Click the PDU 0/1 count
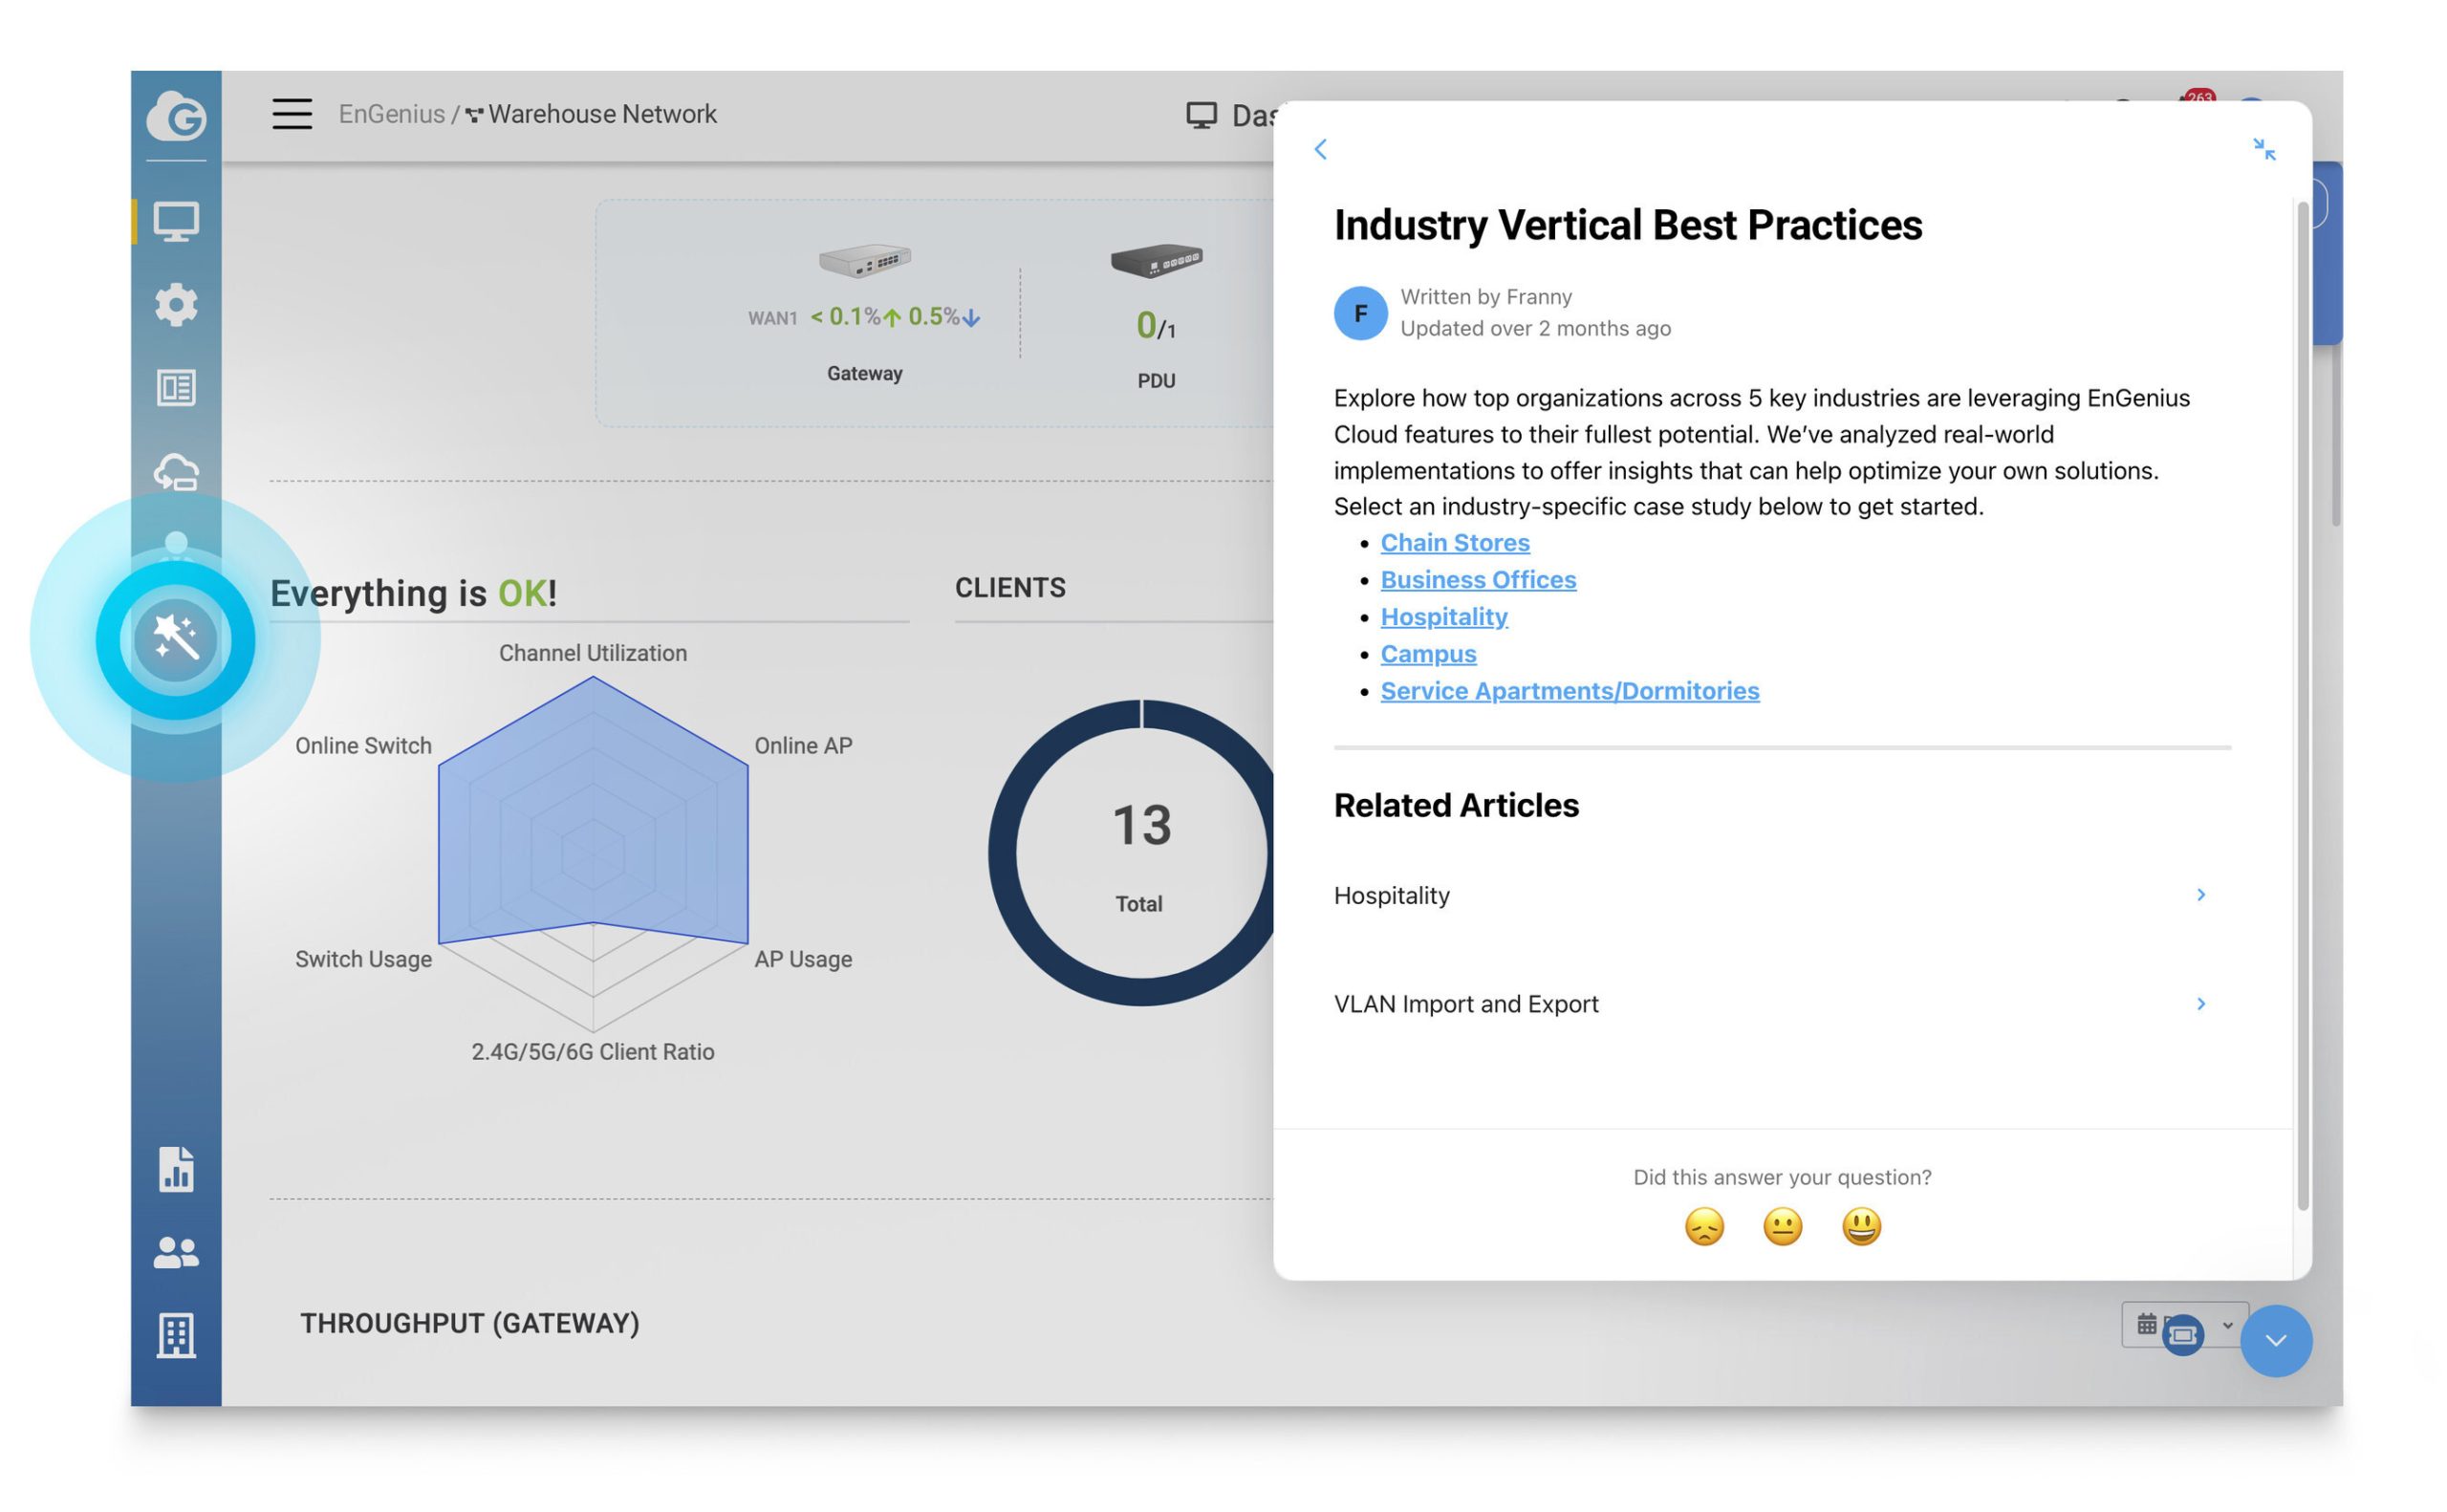 tap(1156, 326)
